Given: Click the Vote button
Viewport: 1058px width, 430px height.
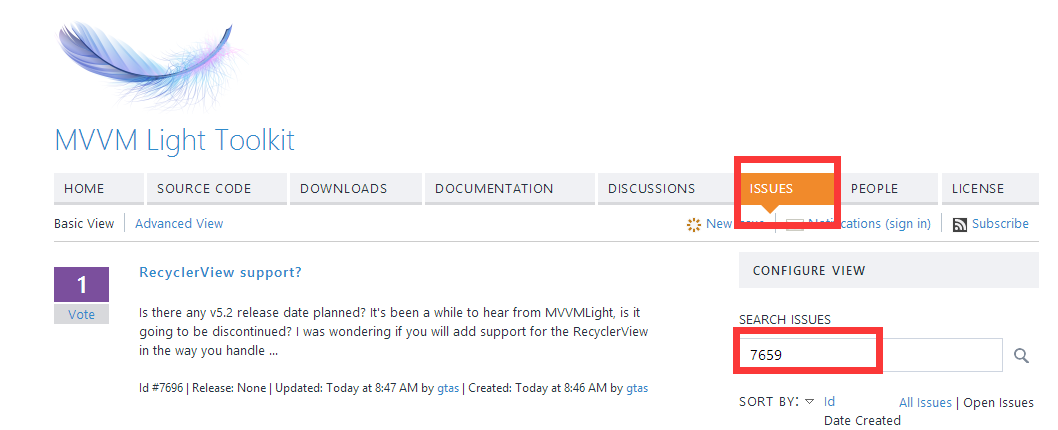Looking at the screenshot, I should coord(81,315).
